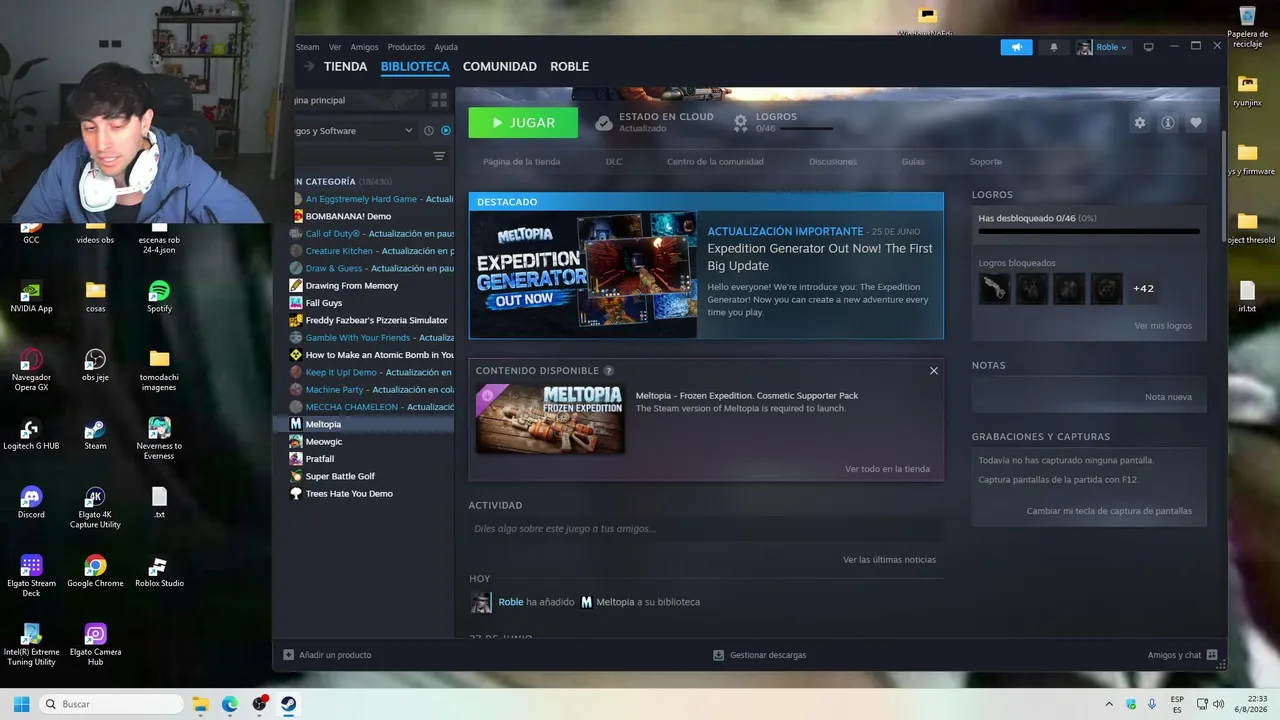Open Spotify from the desktop
Image resolution: width=1280 pixels, height=720 pixels.
(159, 296)
